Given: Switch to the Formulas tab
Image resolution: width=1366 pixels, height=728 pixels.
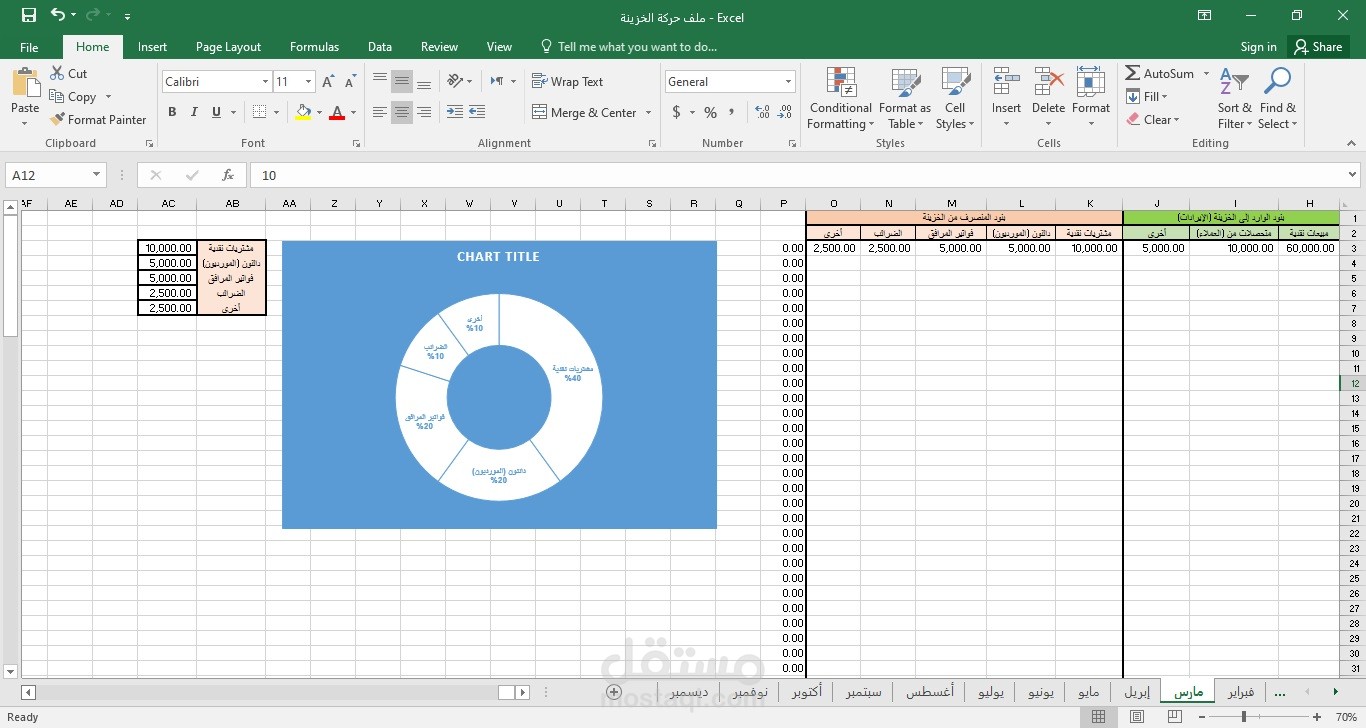Looking at the screenshot, I should pos(314,46).
